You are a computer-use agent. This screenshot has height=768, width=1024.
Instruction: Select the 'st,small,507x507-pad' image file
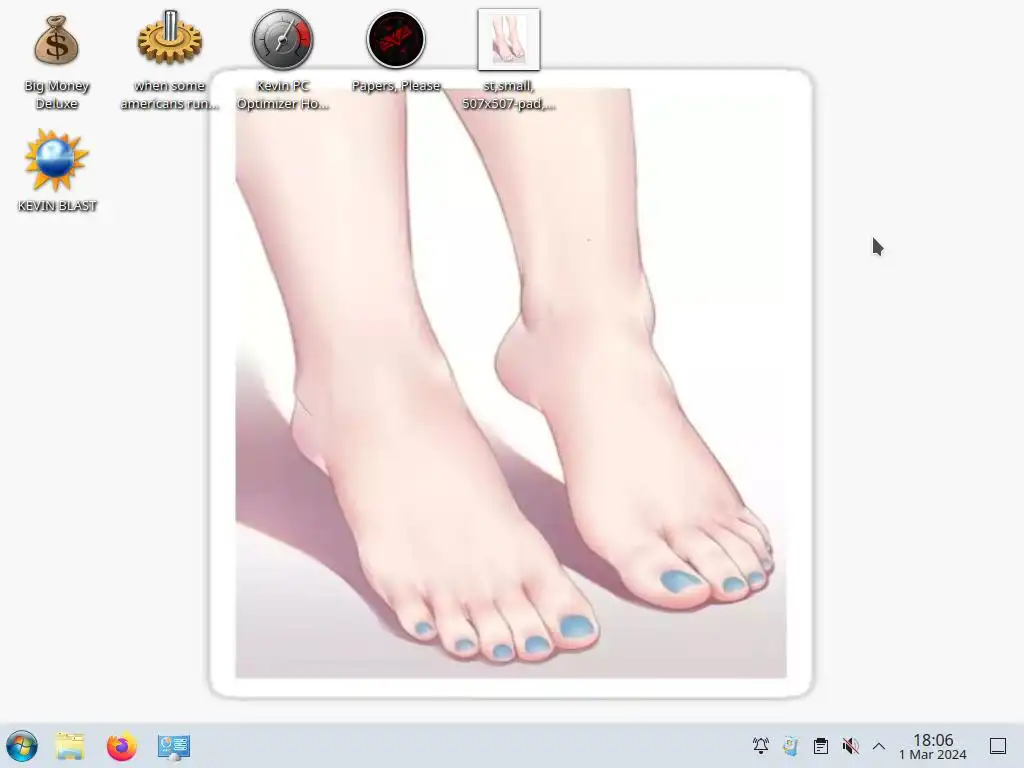tap(509, 39)
